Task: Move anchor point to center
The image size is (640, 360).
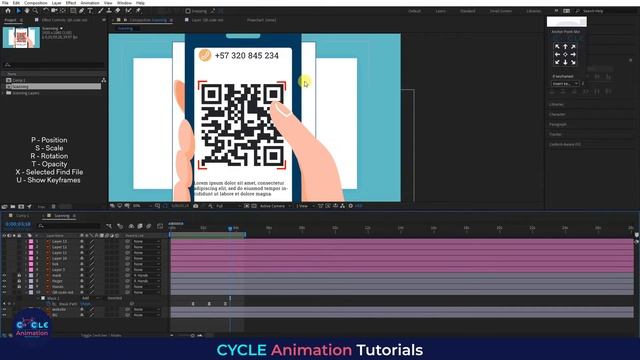Action: pos(565,54)
